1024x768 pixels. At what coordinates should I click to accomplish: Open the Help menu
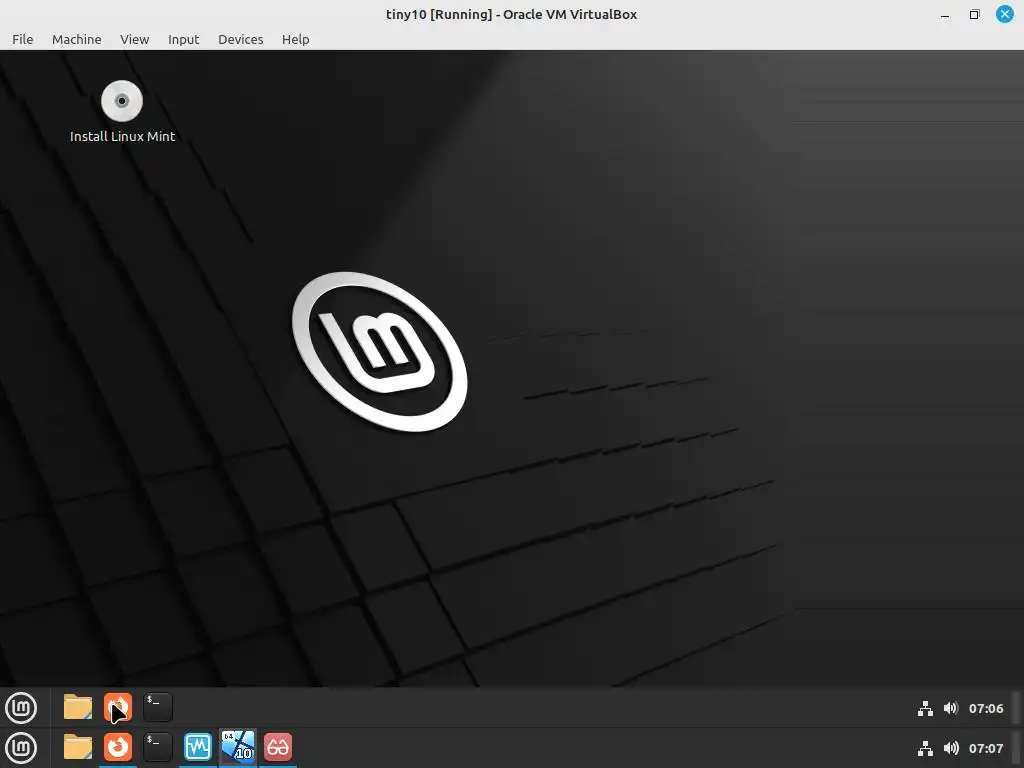295,39
